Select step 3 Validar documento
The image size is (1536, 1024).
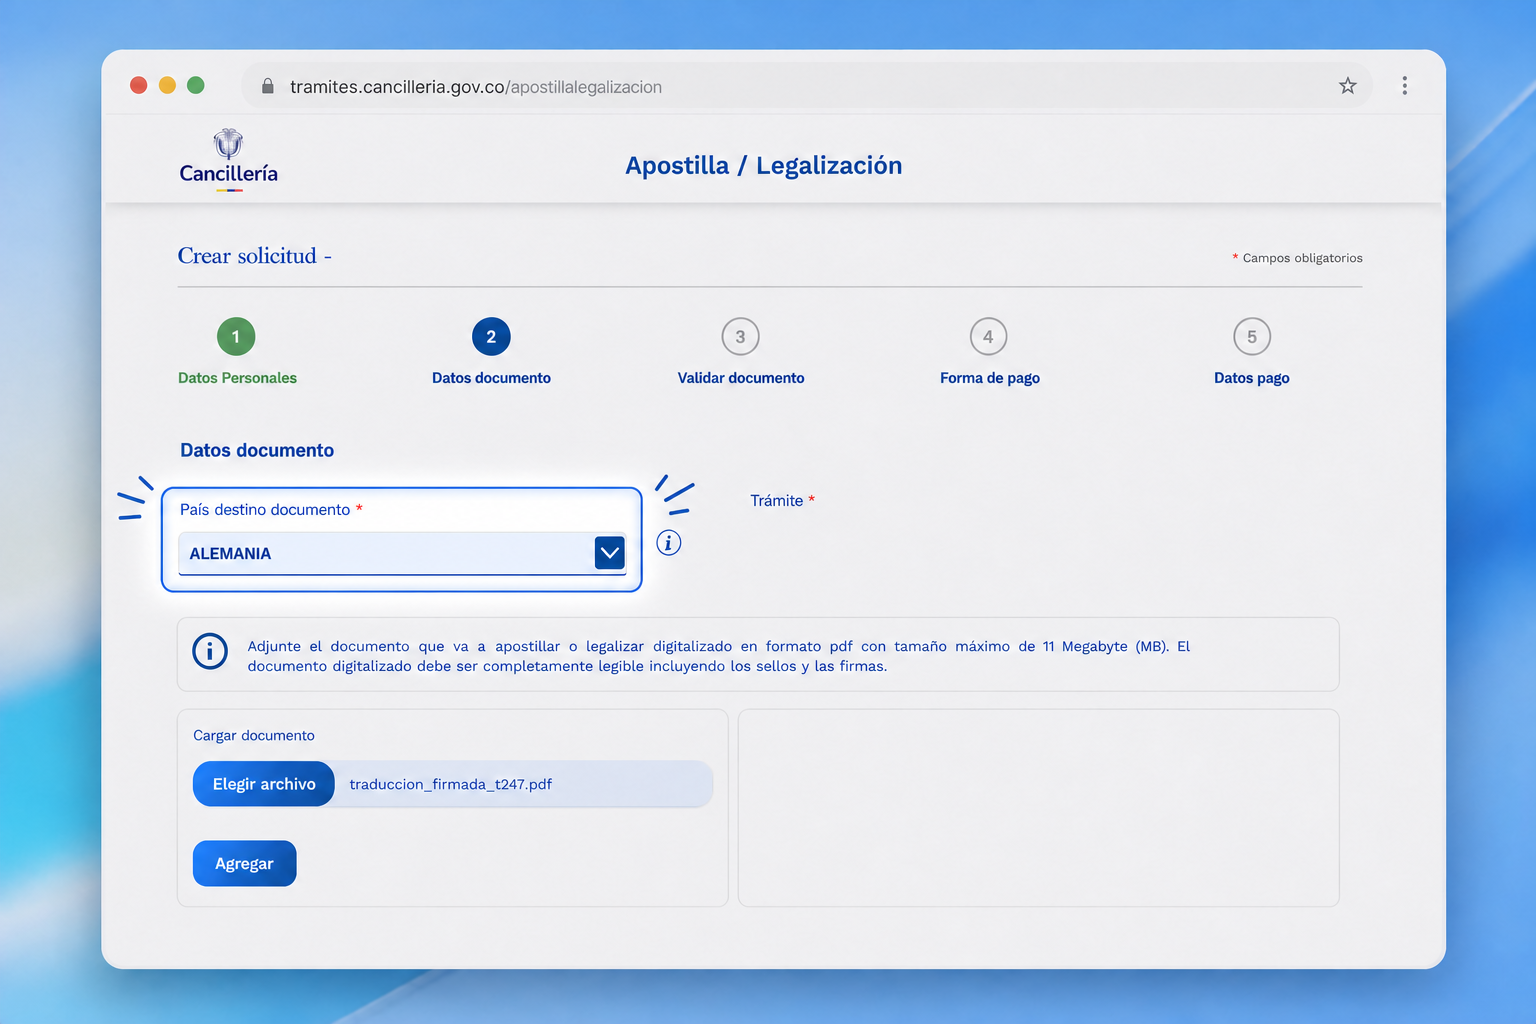741,351
